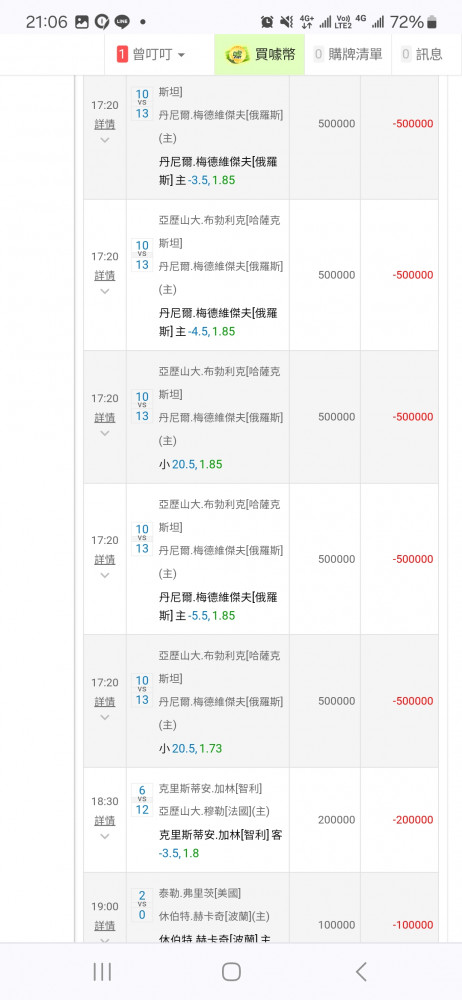Tap the yellow coin icon beside 買嘯幣
The width and height of the screenshot is (462, 1000).
[237, 55]
